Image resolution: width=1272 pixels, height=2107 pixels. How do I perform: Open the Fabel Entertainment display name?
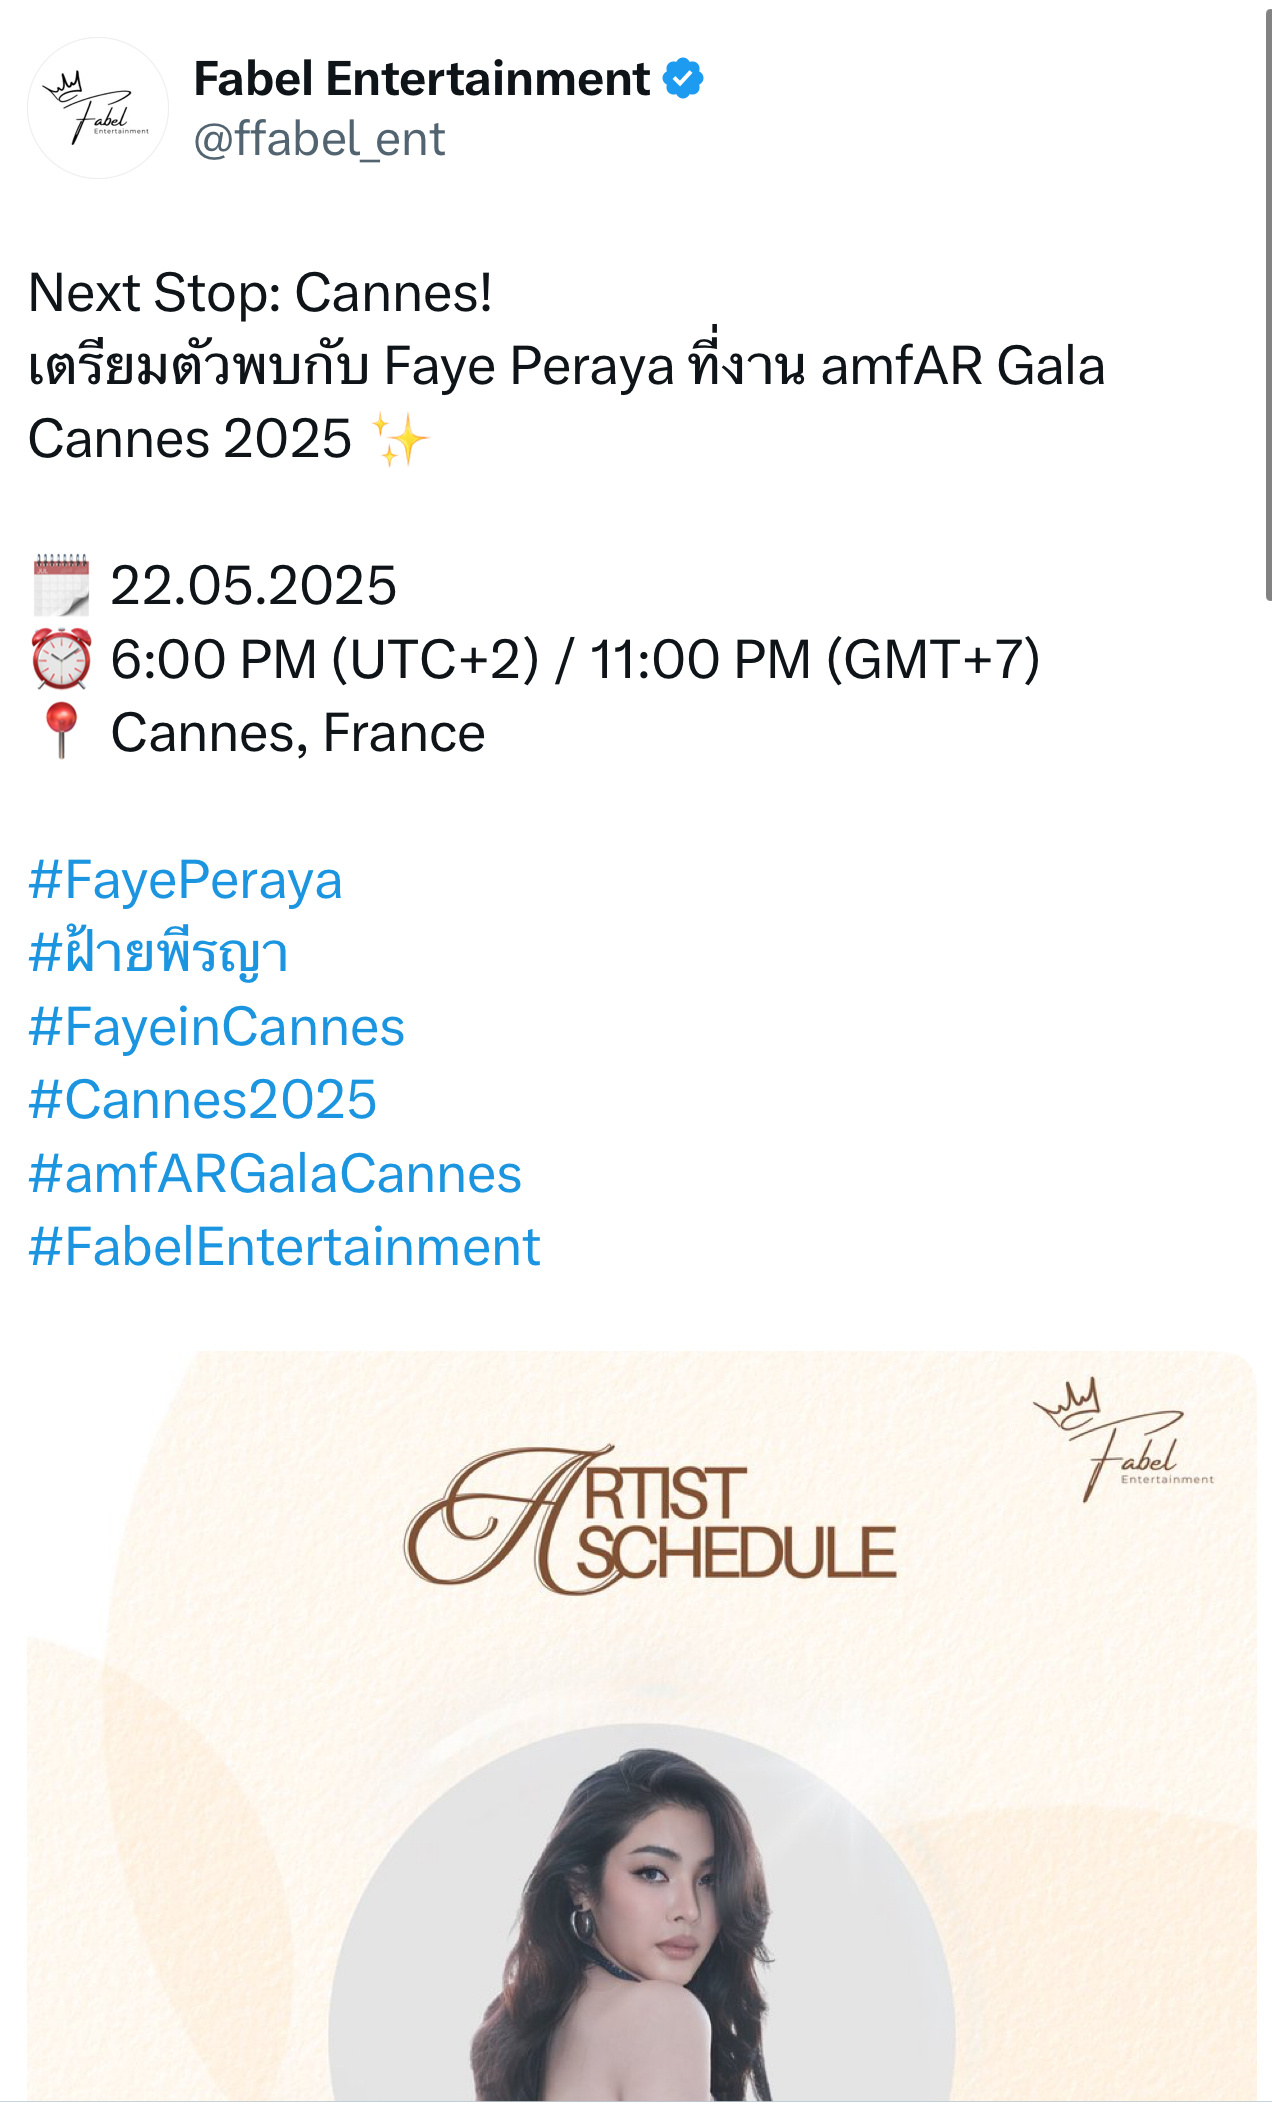421,79
